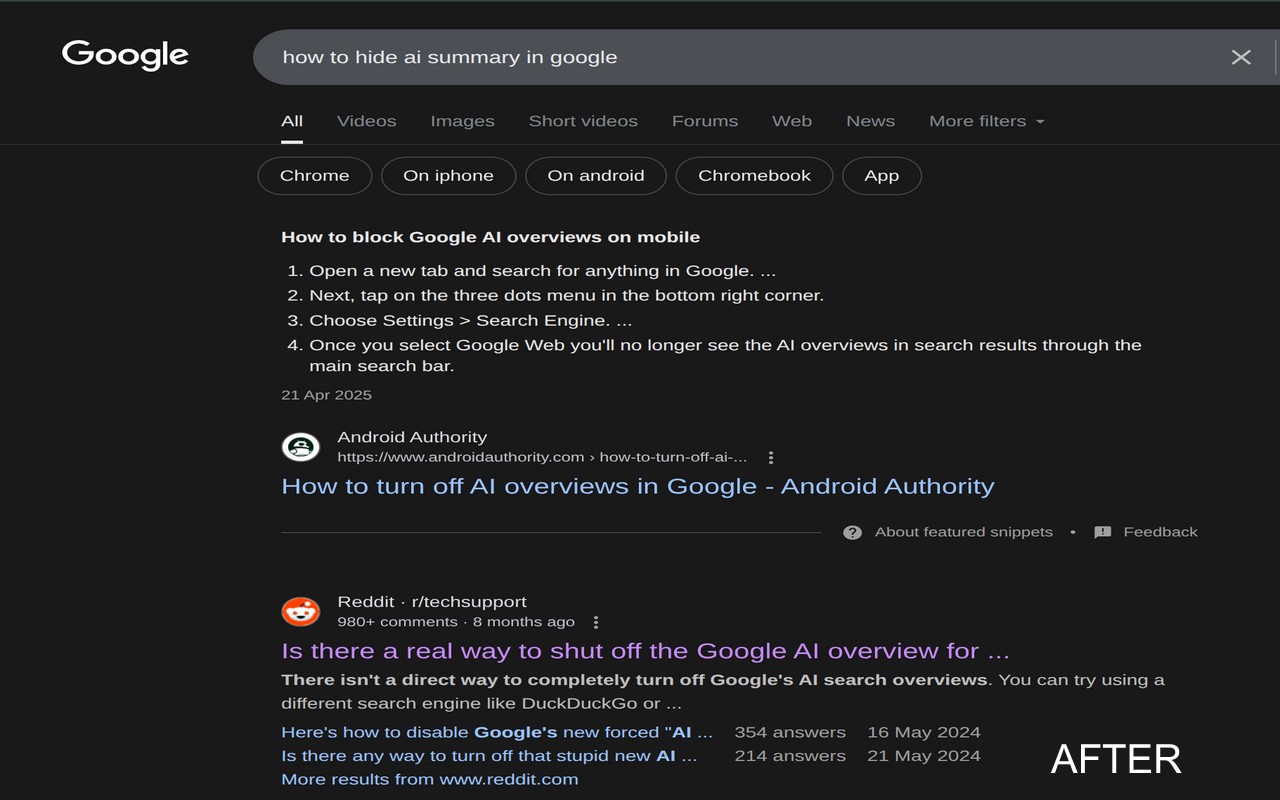This screenshot has height=800, width=1280.
Task: Click the '354 answers' count text
Action: click(x=790, y=733)
